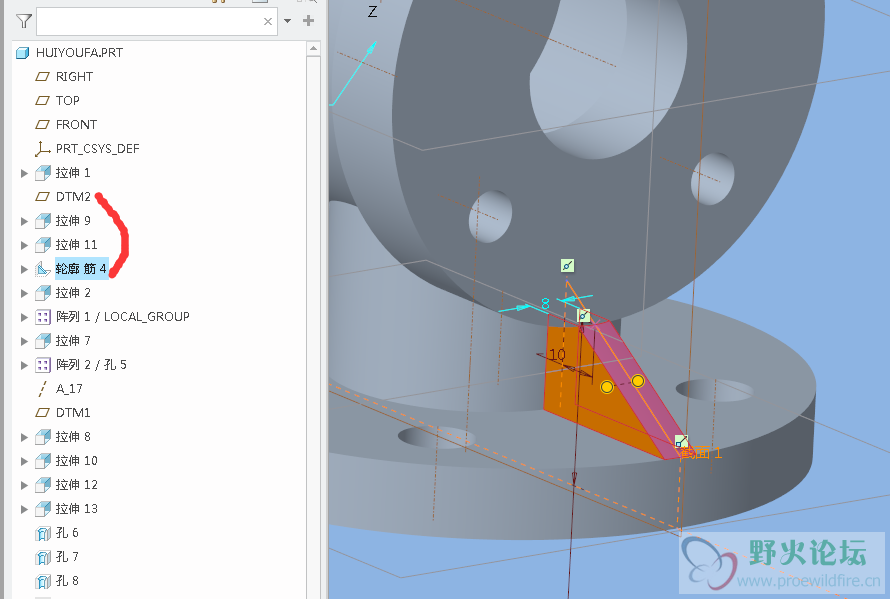890x599 pixels.
Task: Click the 孔 6 hole feature icon
Action: click(42, 533)
